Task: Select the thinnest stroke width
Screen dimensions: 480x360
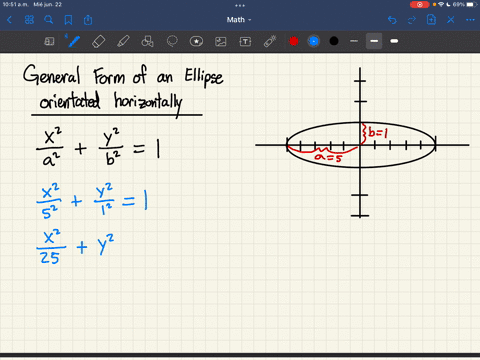Action: click(354, 41)
